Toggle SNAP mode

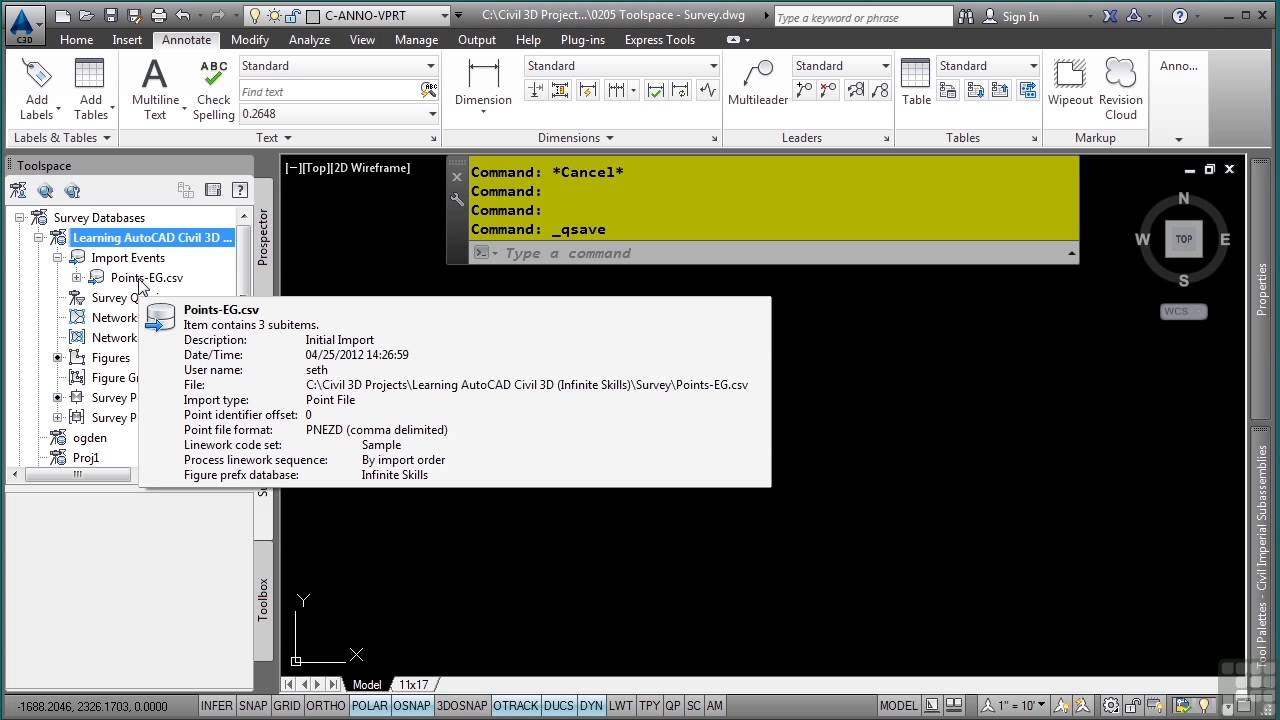point(253,706)
